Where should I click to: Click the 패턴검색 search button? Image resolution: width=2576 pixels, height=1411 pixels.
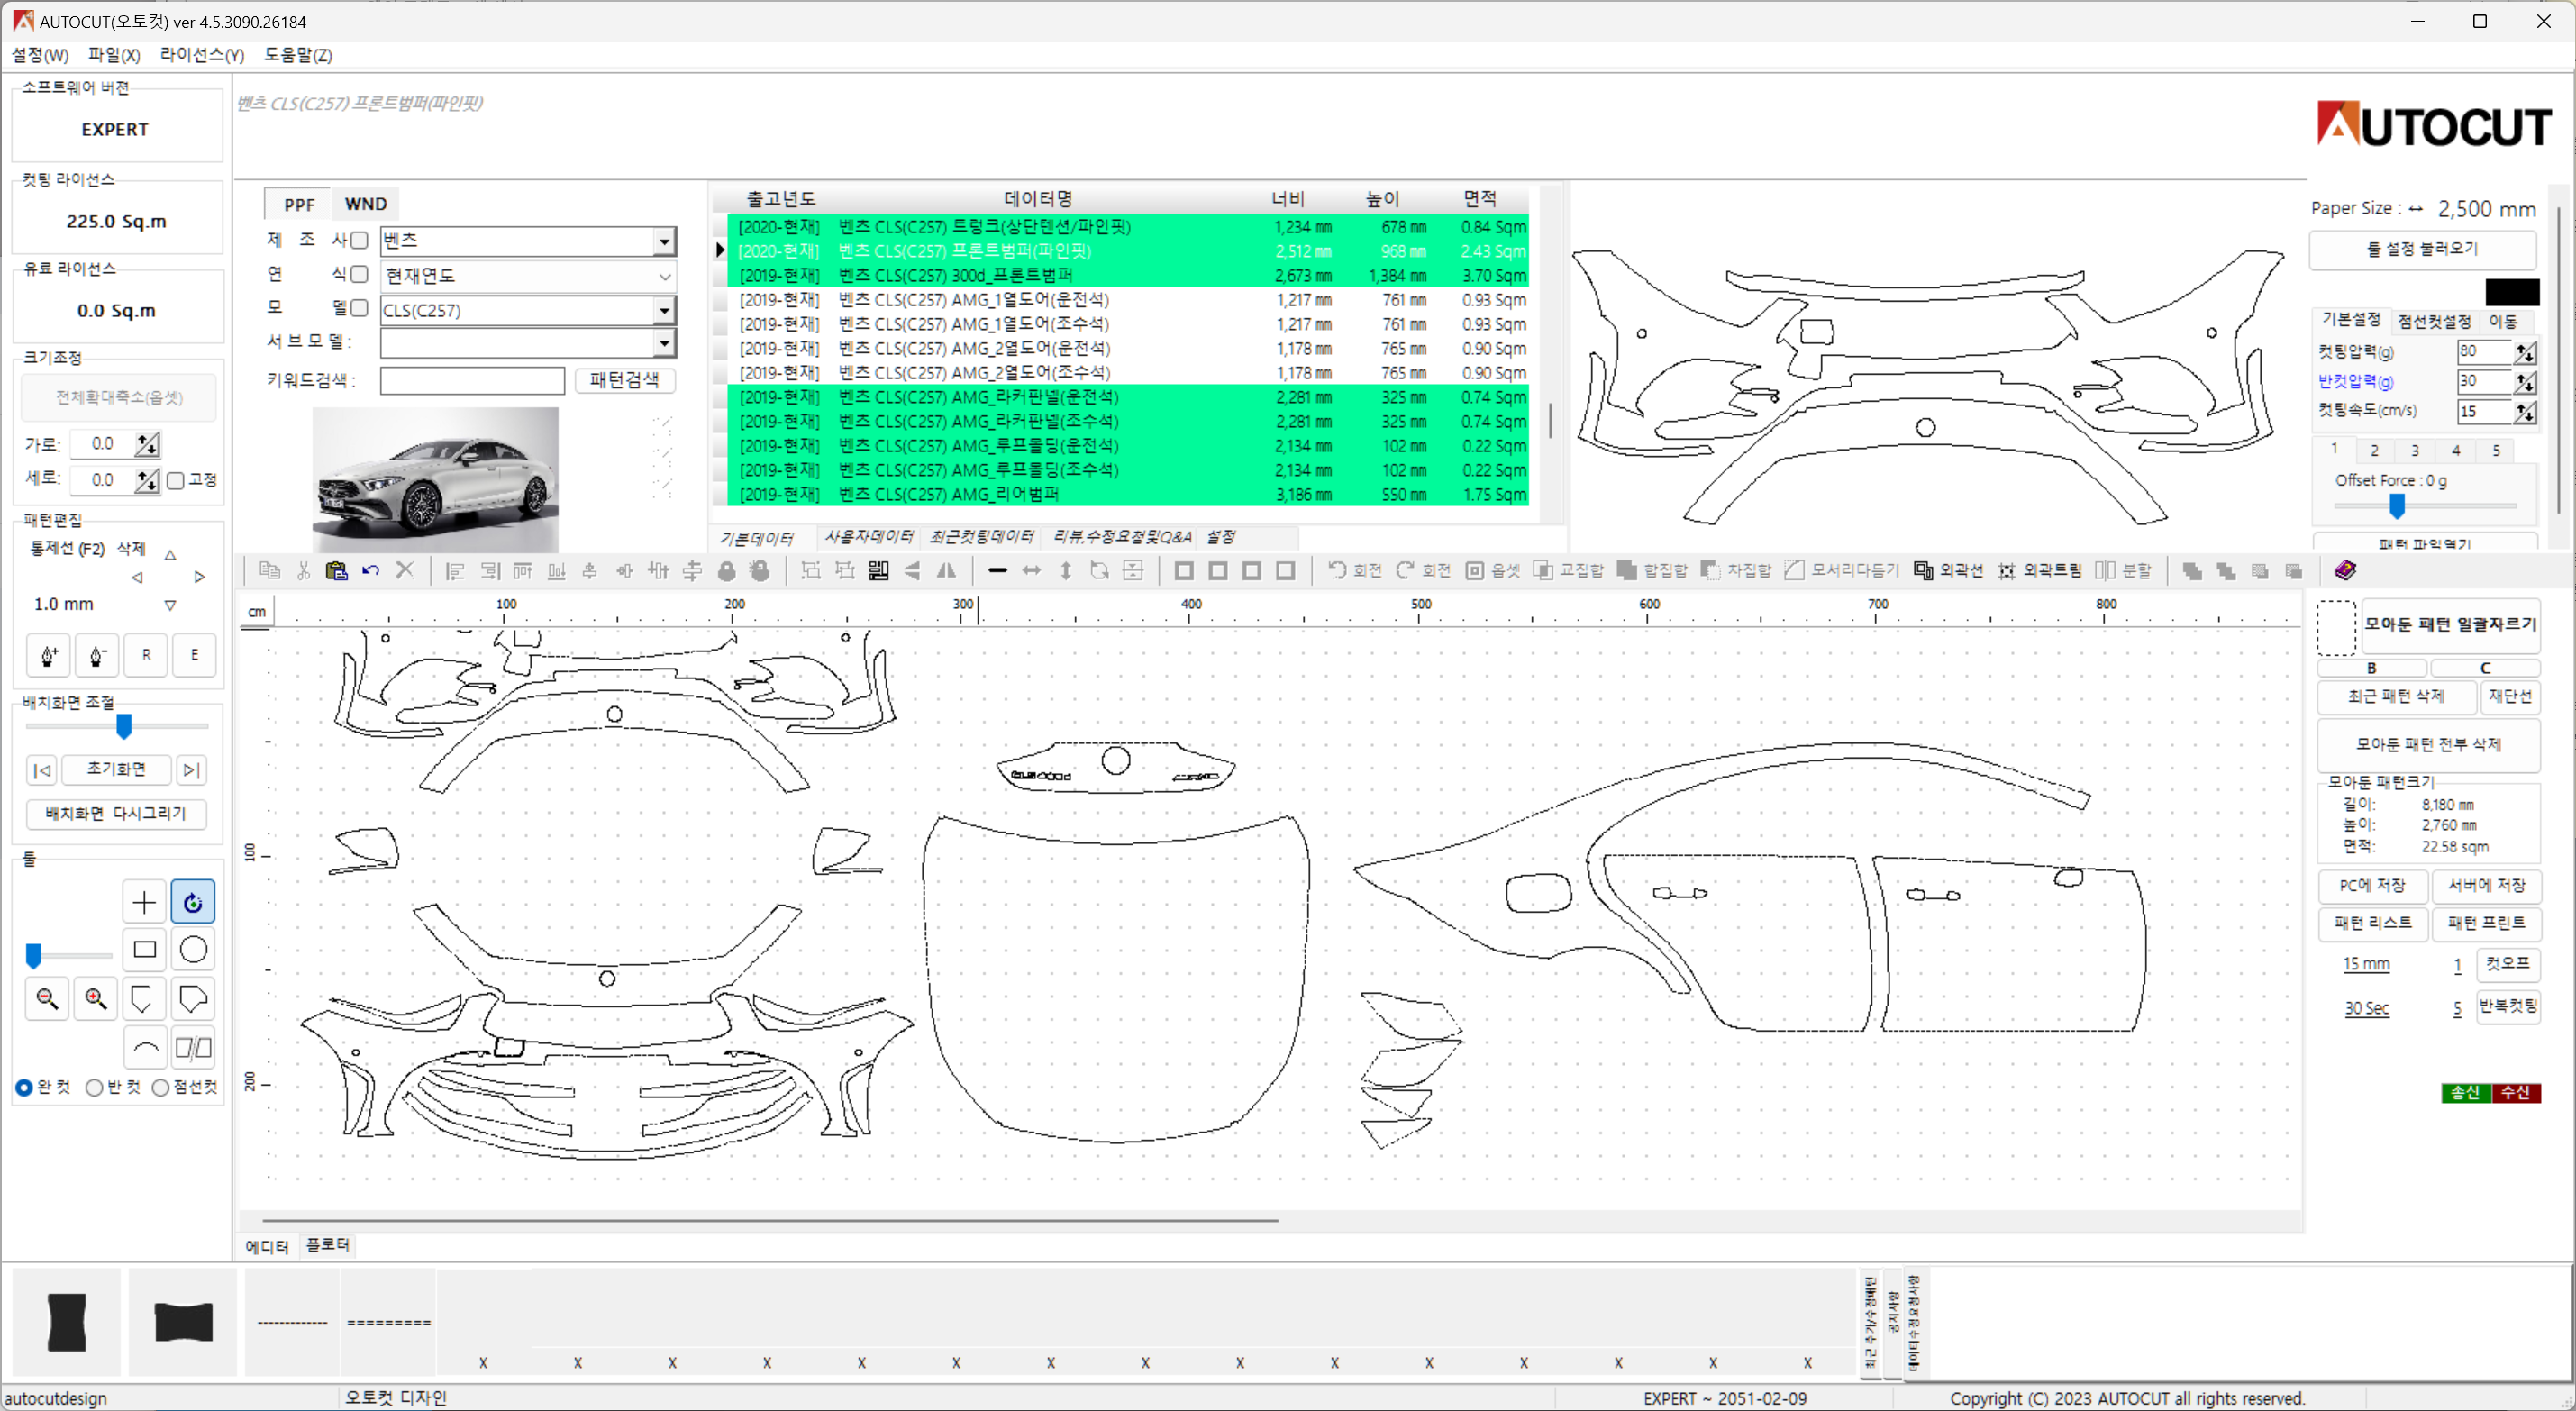point(624,380)
